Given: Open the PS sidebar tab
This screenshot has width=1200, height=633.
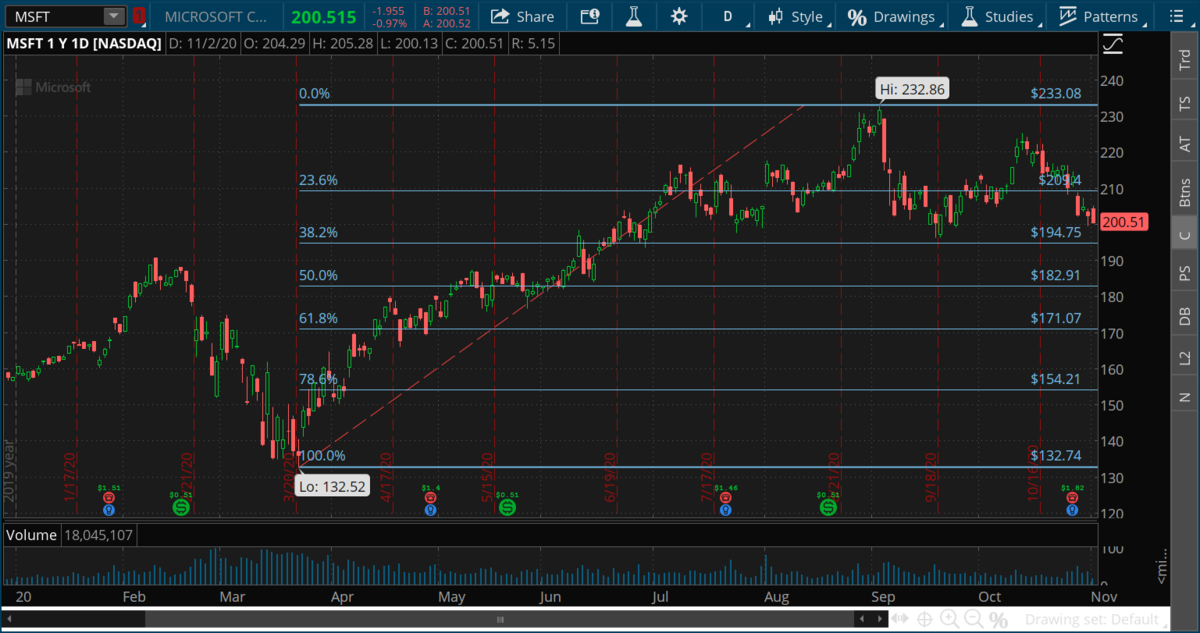Looking at the screenshot, I should coord(1185,274).
